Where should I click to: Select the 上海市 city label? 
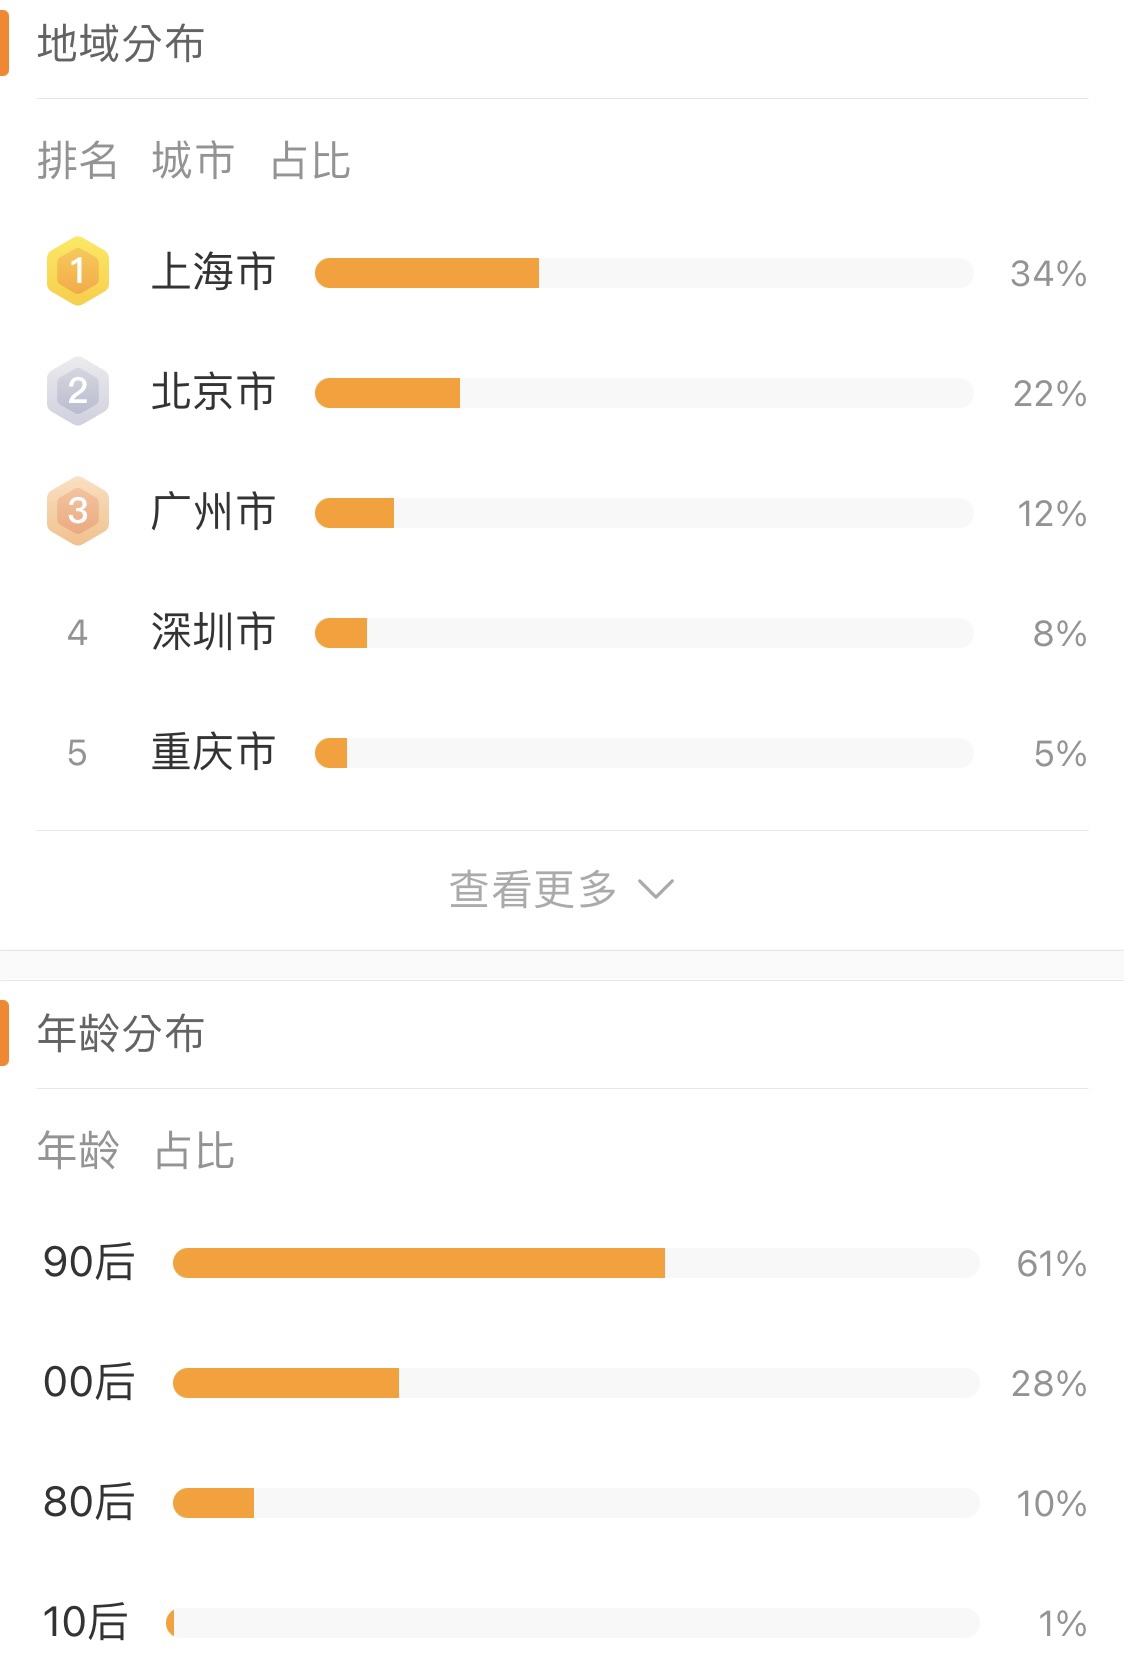point(213,272)
